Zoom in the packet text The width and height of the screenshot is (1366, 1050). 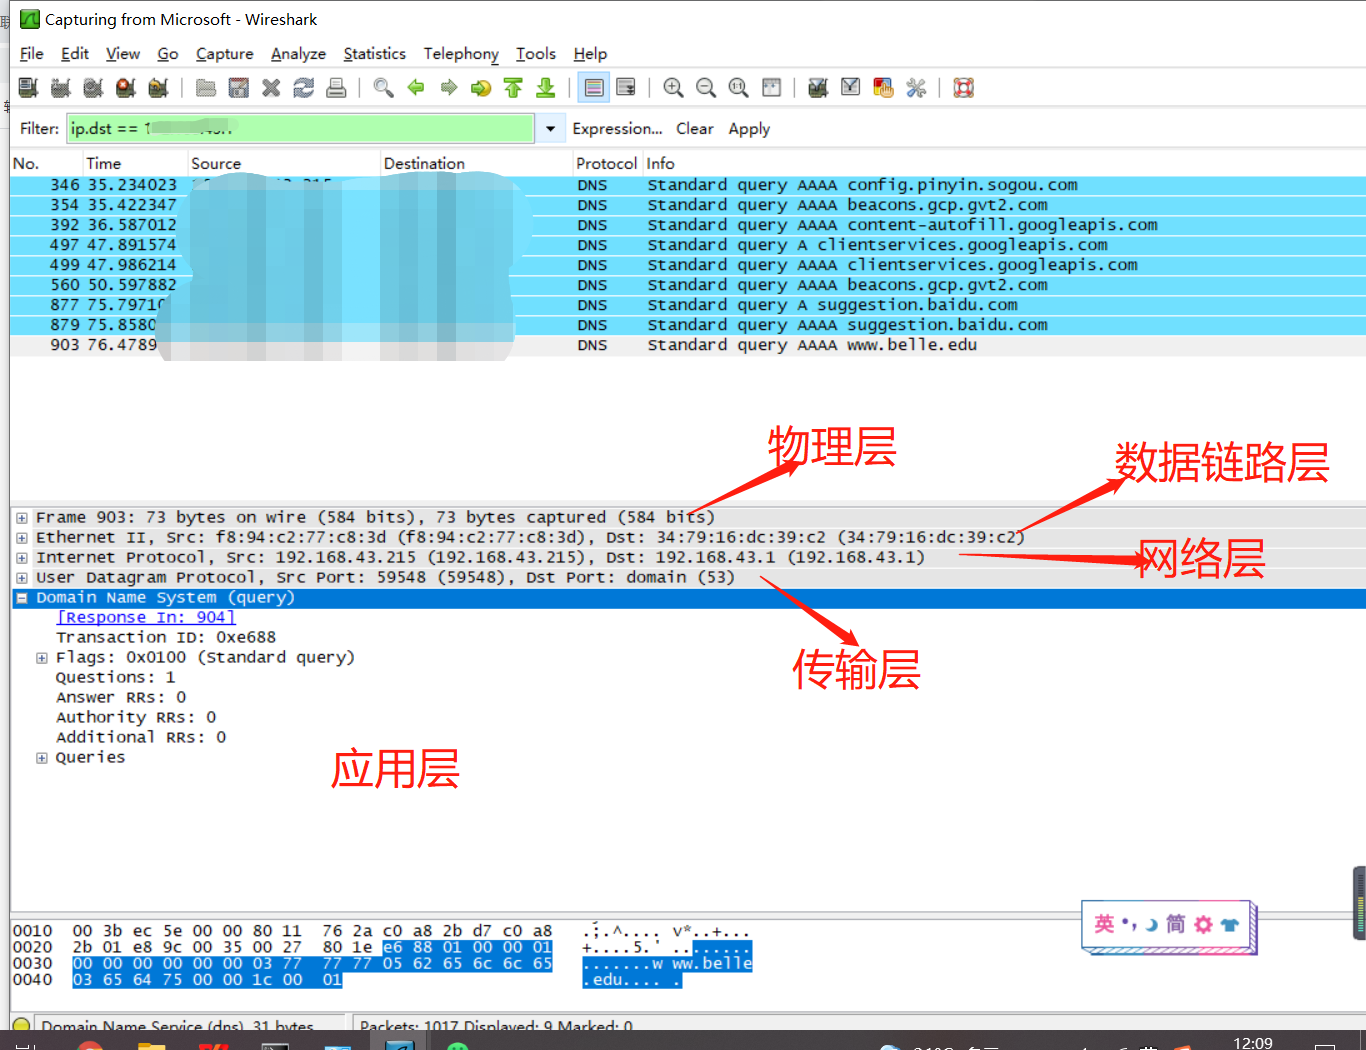[673, 88]
